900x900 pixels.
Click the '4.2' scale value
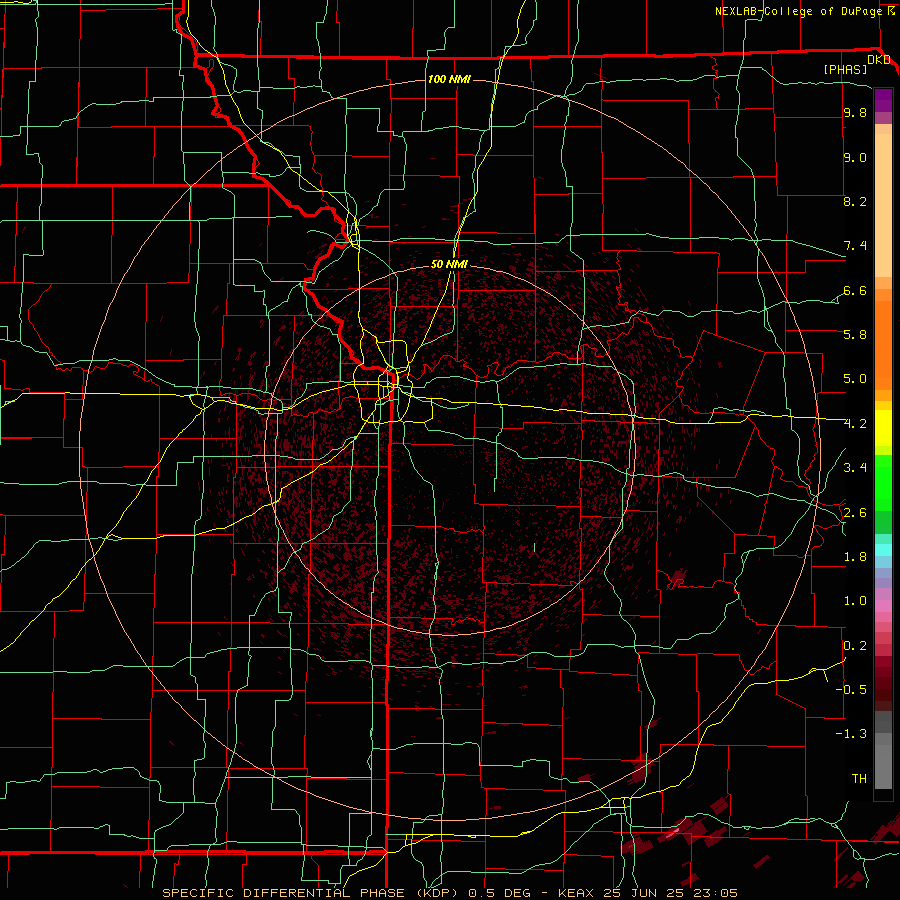click(855, 424)
